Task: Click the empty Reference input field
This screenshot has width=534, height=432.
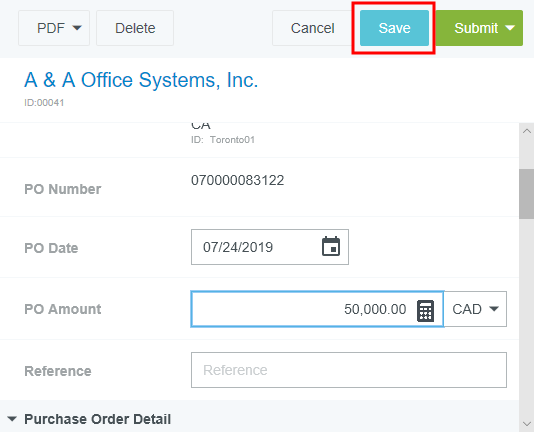Action: tap(349, 370)
